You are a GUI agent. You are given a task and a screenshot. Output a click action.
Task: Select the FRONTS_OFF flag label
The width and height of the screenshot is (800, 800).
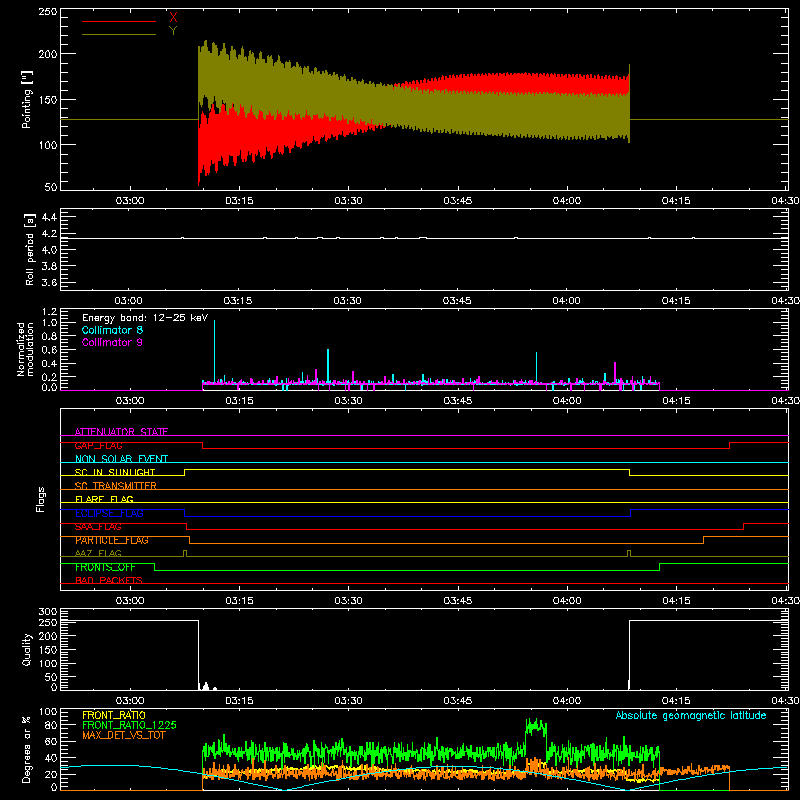click(105, 567)
